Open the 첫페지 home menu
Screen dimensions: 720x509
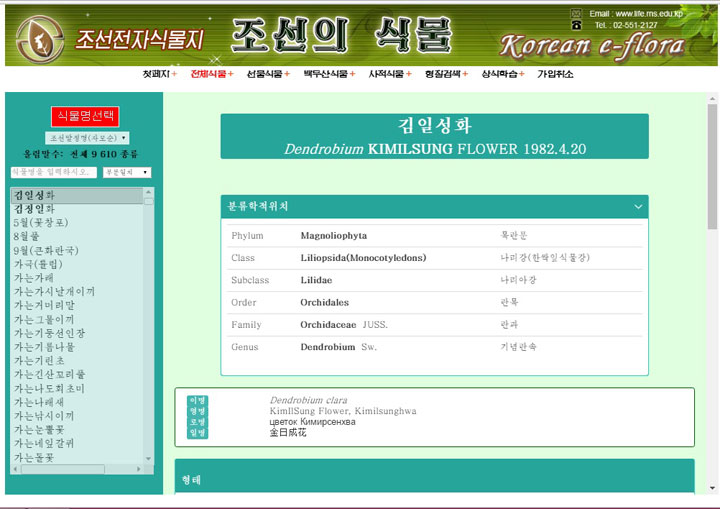click(159, 74)
